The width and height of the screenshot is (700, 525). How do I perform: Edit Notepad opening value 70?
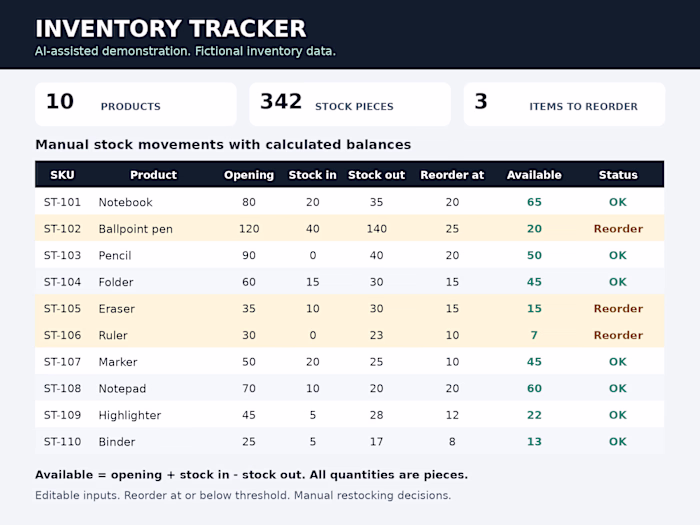tap(249, 388)
